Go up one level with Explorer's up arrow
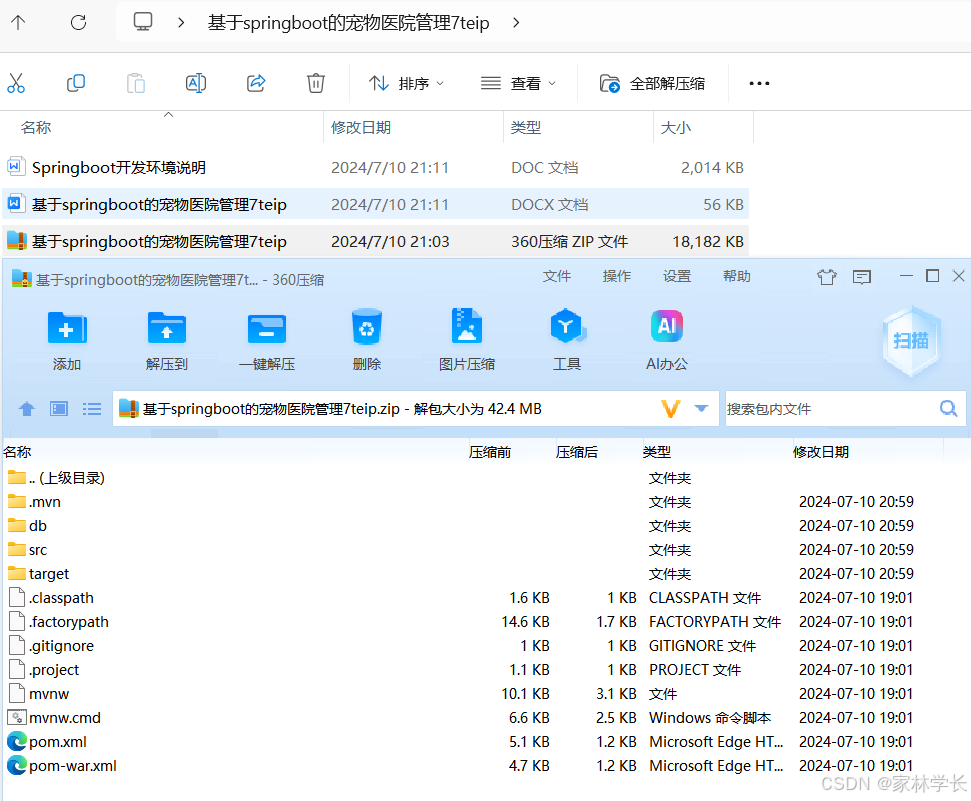971x801 pixels. tap(18, 23)
